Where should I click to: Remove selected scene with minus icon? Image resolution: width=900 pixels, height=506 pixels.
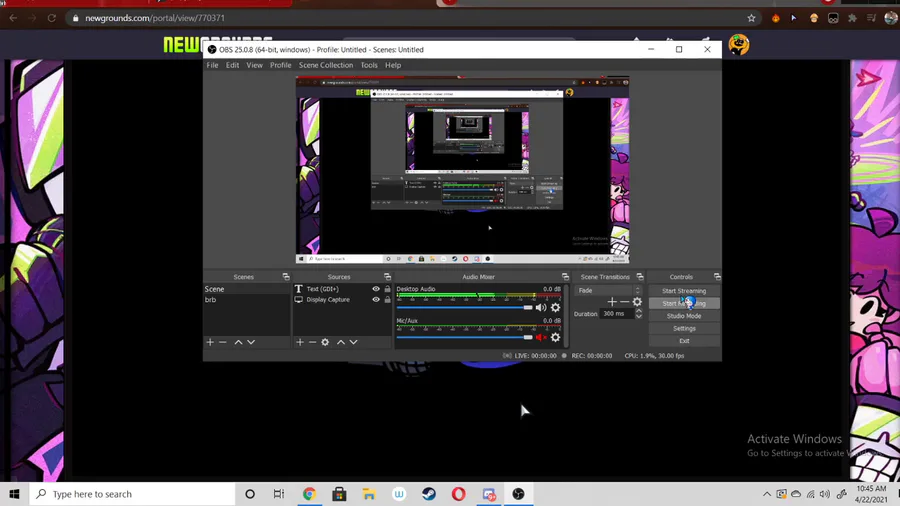click(x=223, y=342)
